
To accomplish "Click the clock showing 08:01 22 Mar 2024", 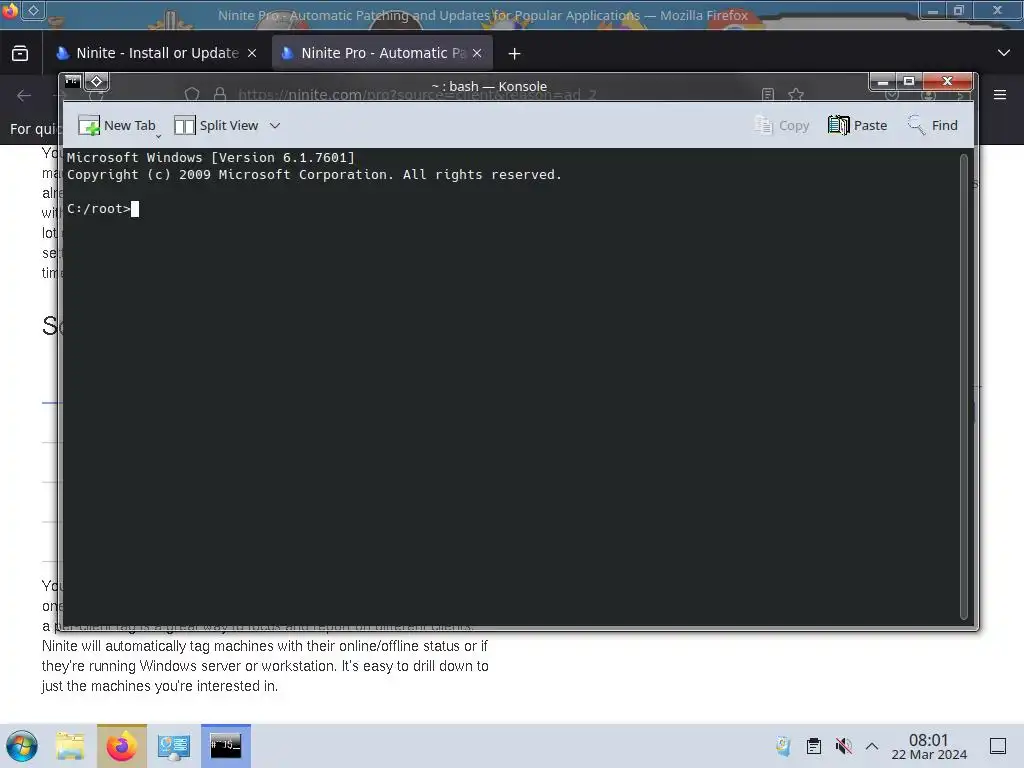I will 929,746.
